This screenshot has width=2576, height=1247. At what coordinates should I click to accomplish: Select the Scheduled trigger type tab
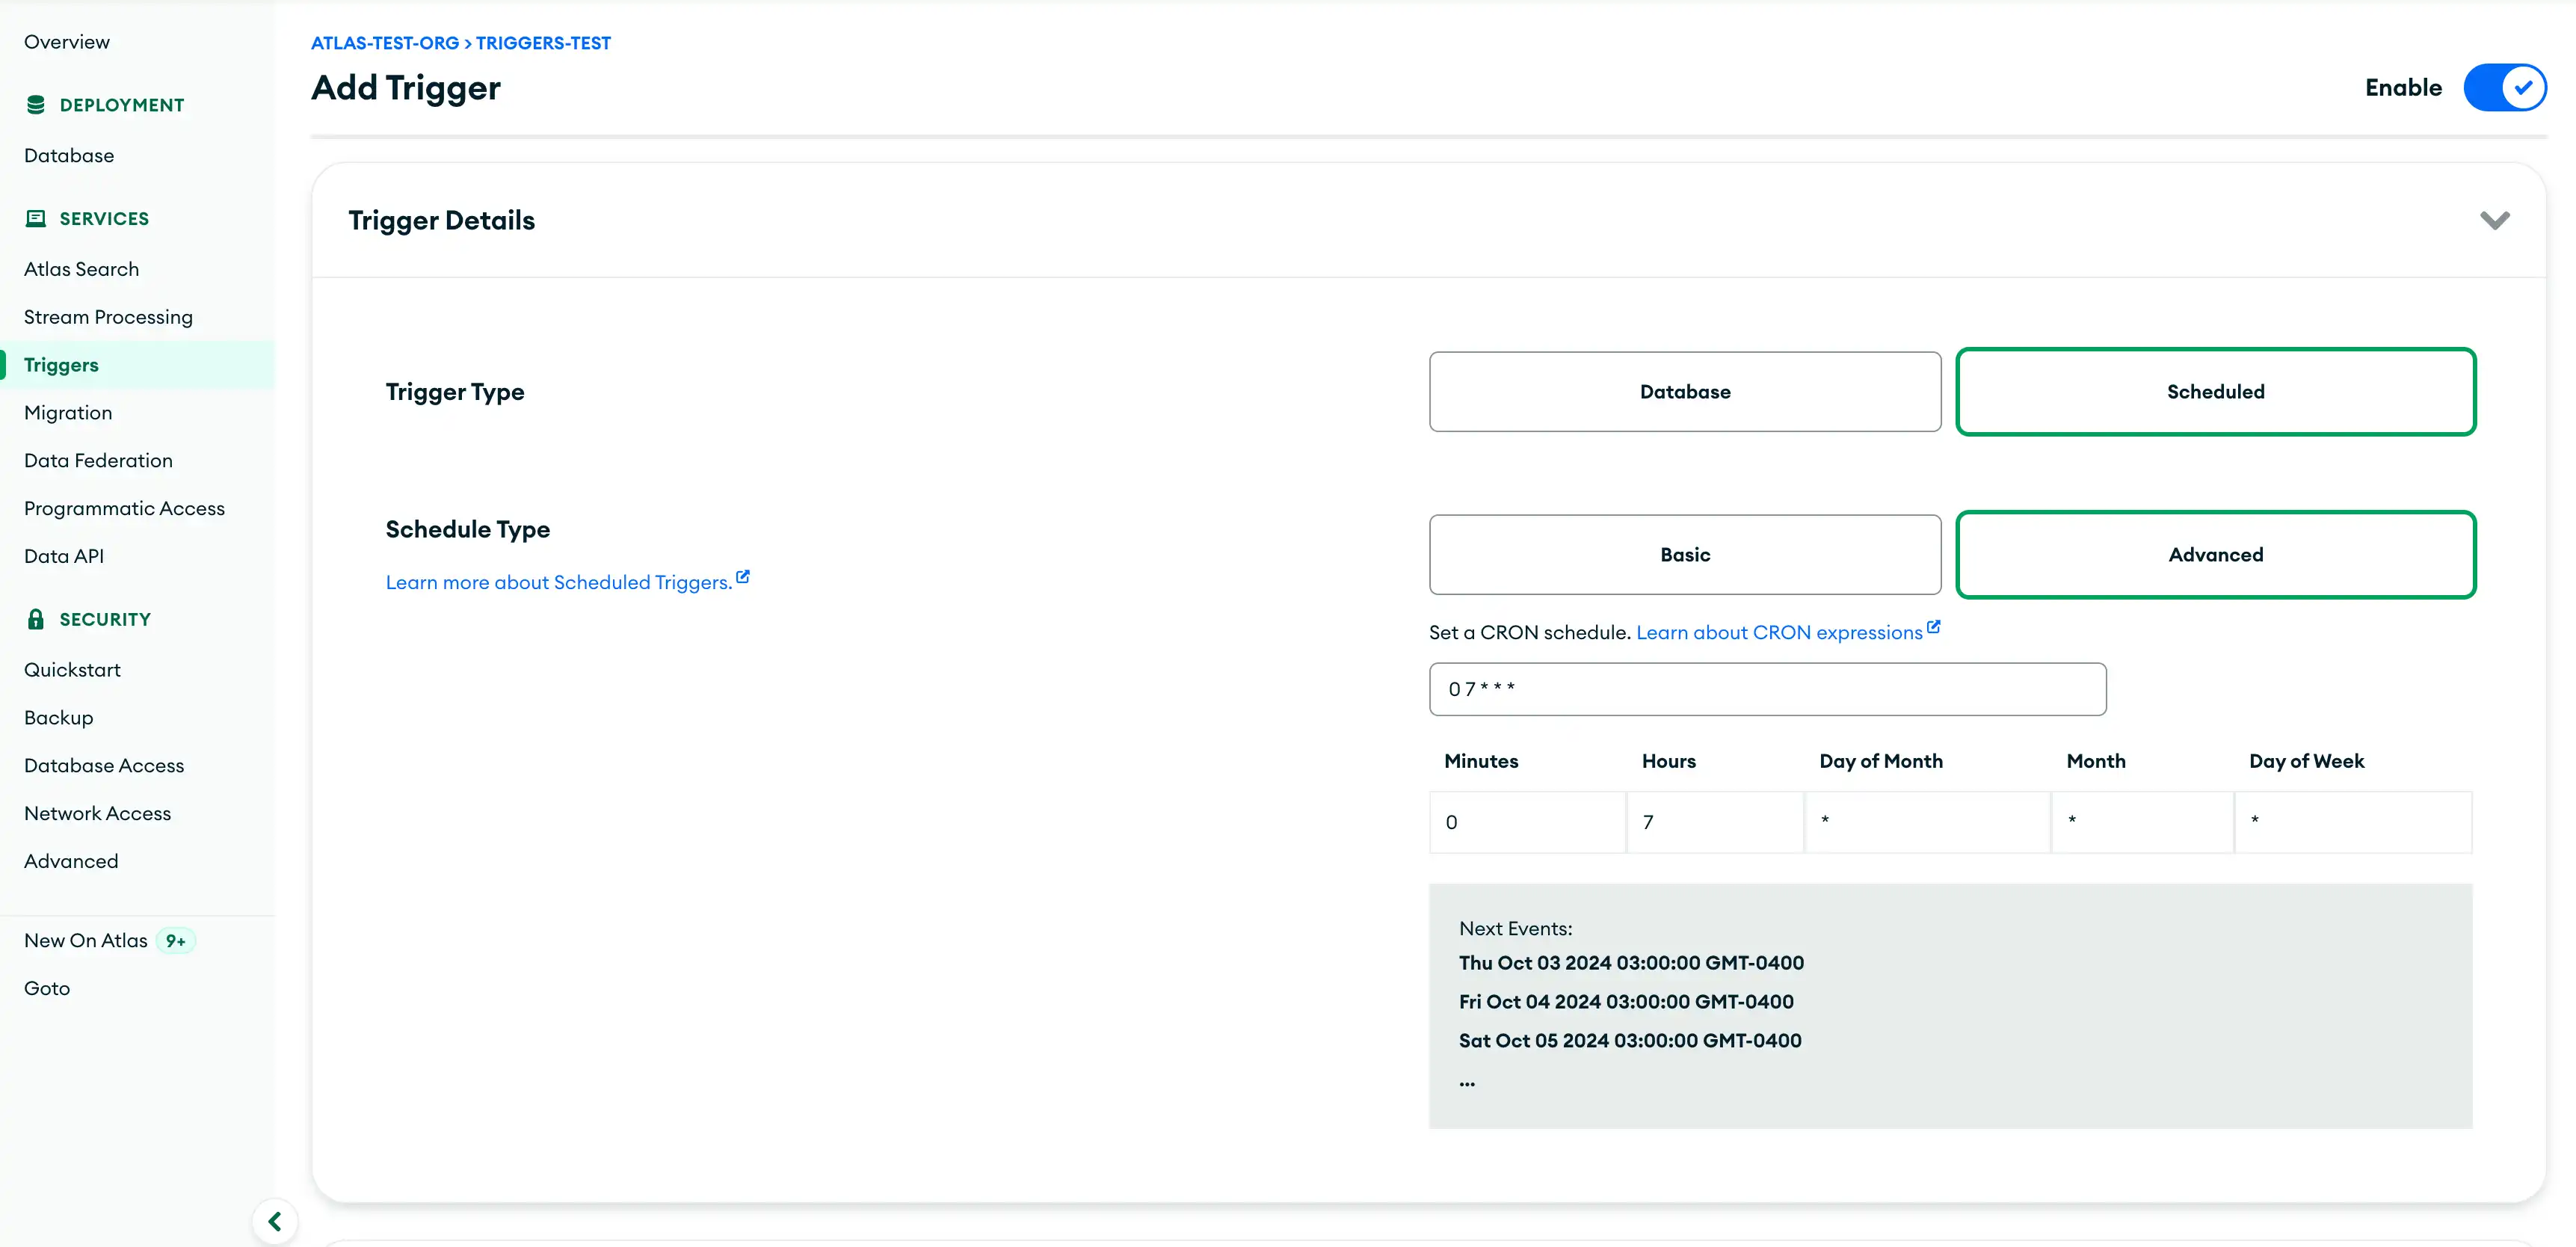2215,391
